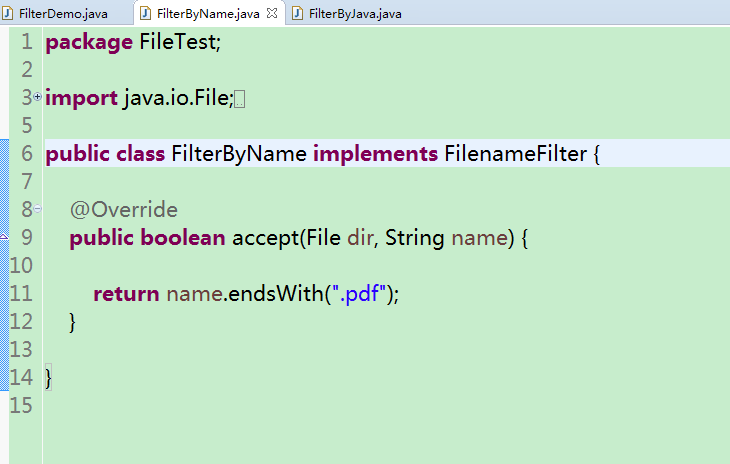Click the 'name' parameter on line 9
The width and height of the screenshot is (730, 464).
pos(480,238)
